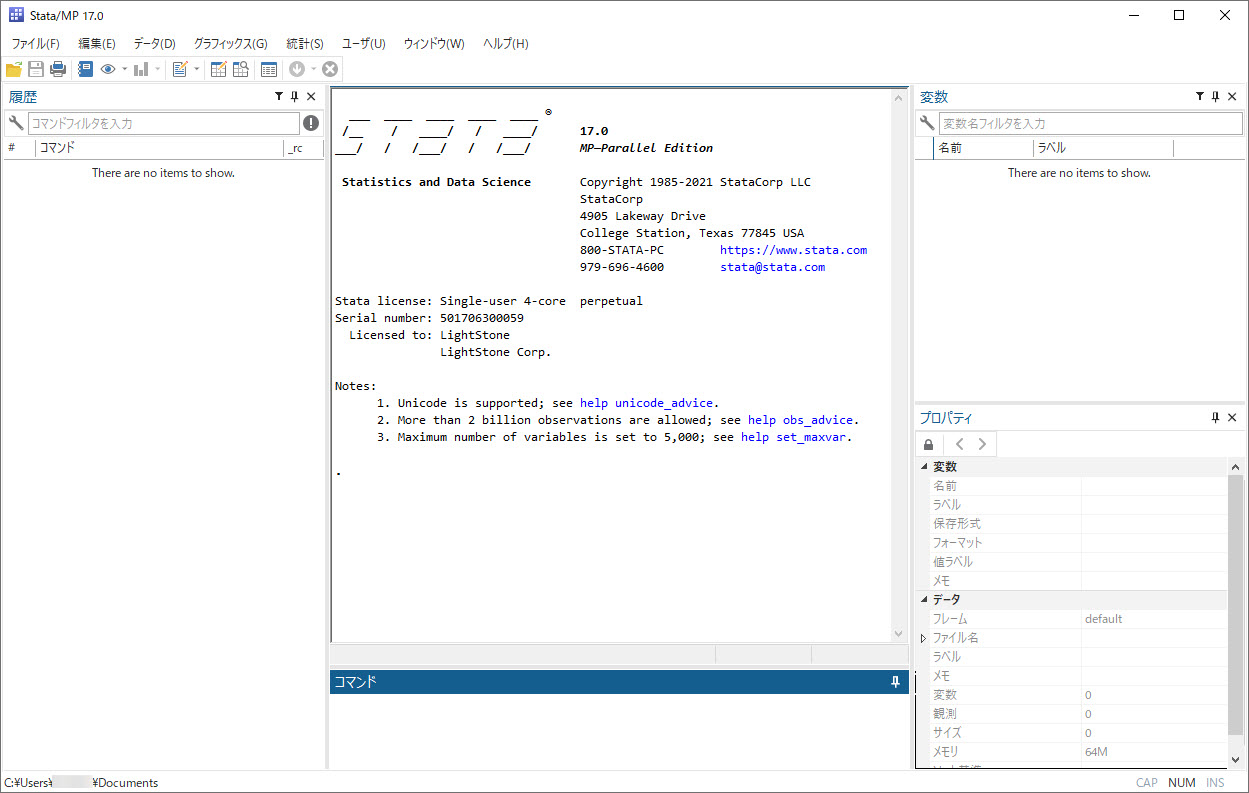Click the Viewer eye icon

click(108, 69)
